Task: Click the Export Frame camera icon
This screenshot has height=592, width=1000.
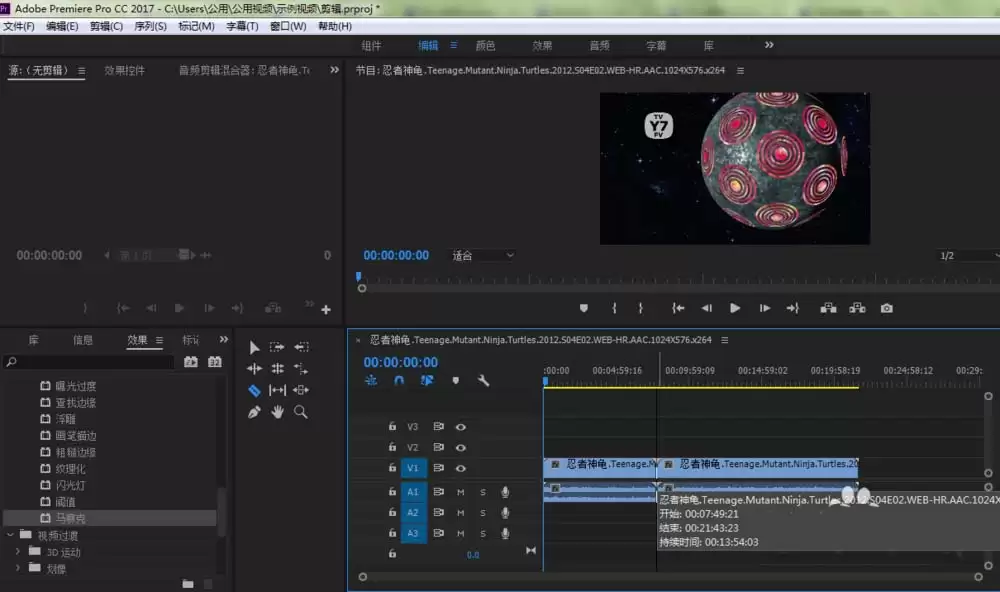Action: 886,309
